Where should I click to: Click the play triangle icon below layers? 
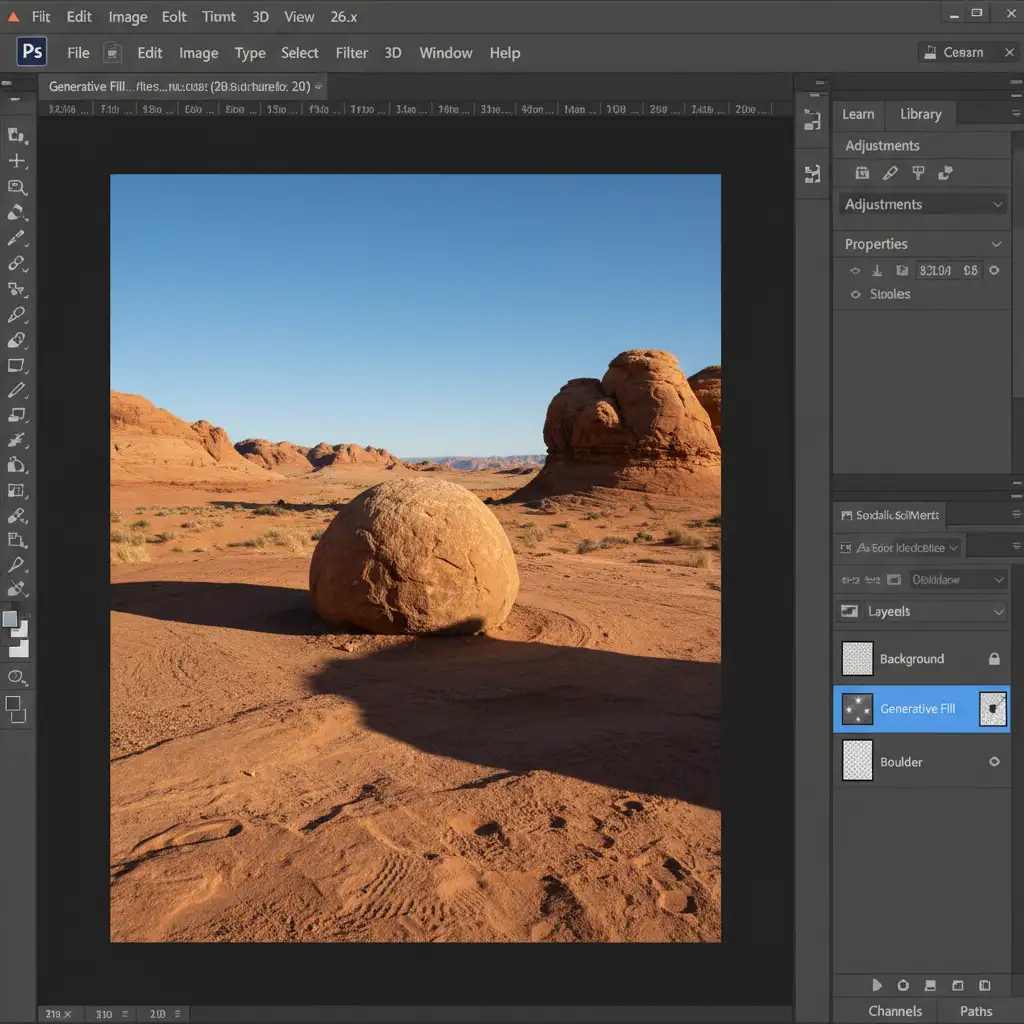click(877, 985)
